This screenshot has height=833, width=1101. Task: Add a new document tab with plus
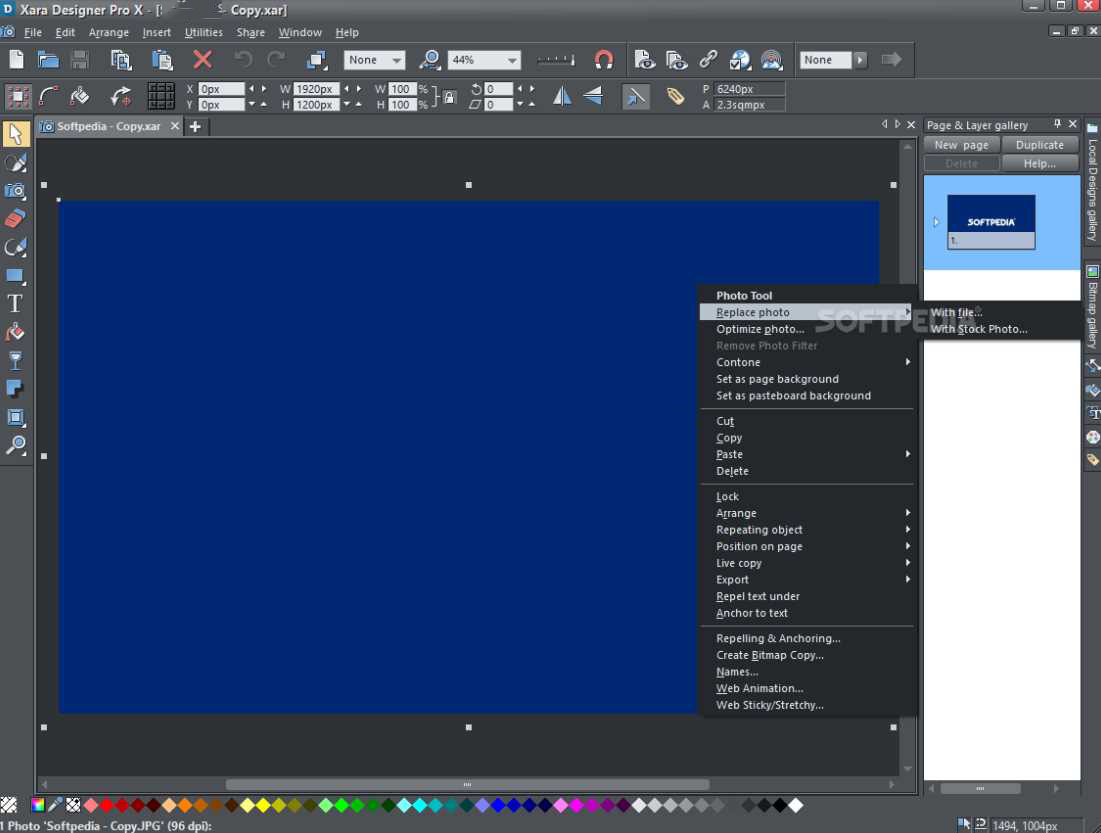click(x=195, y=126)
